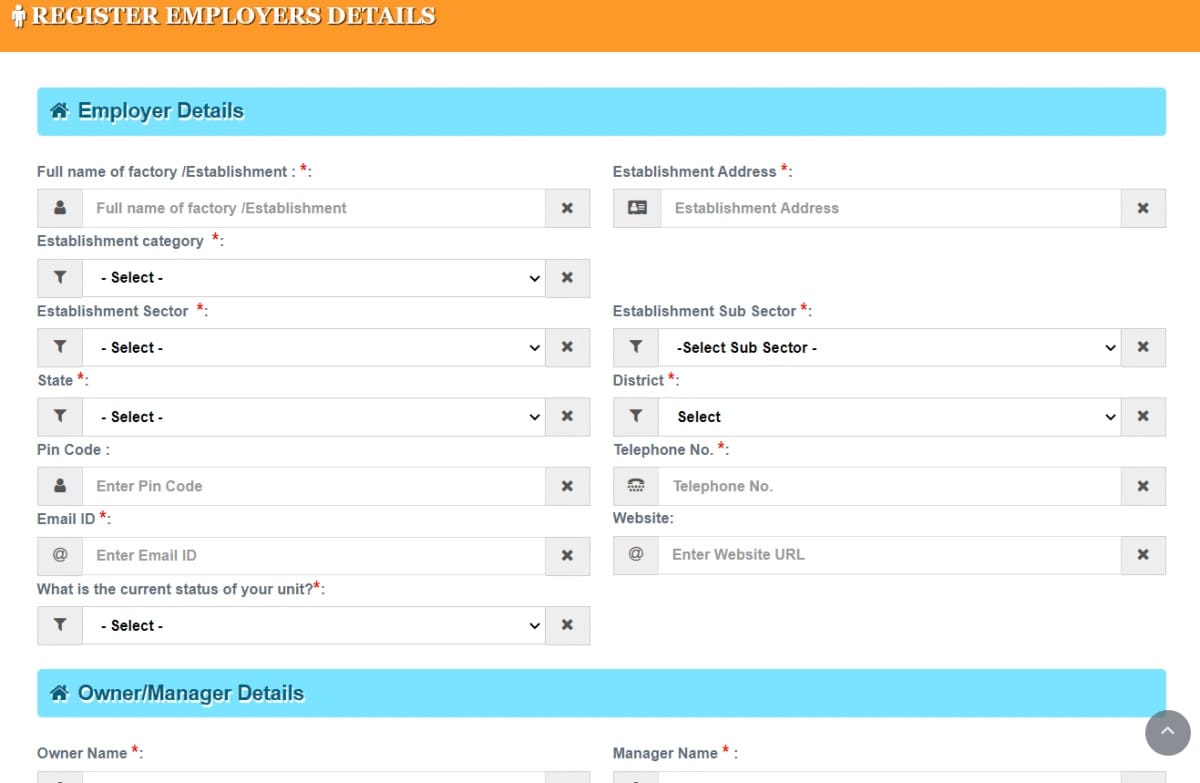Screen dimensions: 1200x783
Task: Click into the Establishment Address field
Action: pyautogui.click(x=889, y=208)
